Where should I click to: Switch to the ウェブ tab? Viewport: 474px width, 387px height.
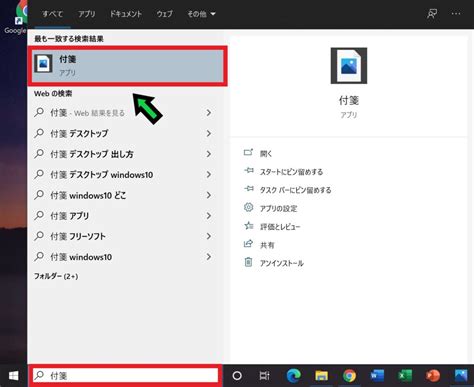pos(165,14)
